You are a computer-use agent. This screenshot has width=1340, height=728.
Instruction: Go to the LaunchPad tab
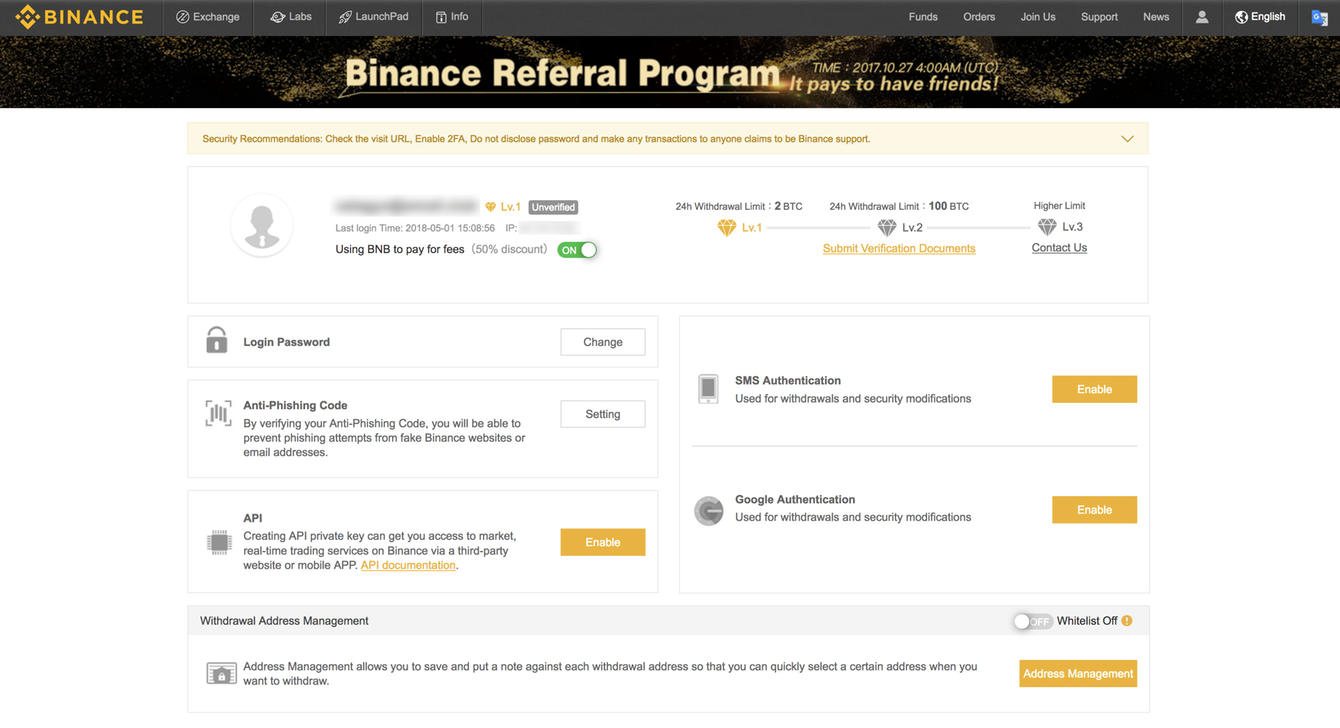[x=373, y=17]
